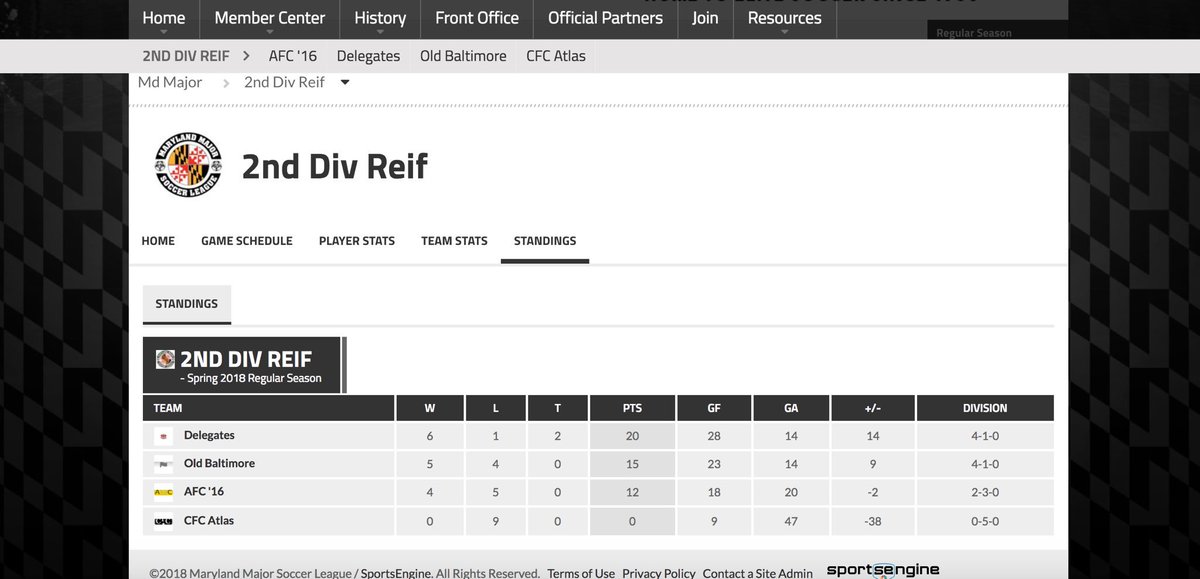
Task: Switch to the HOME tab
Action: [x=158, y=241]
